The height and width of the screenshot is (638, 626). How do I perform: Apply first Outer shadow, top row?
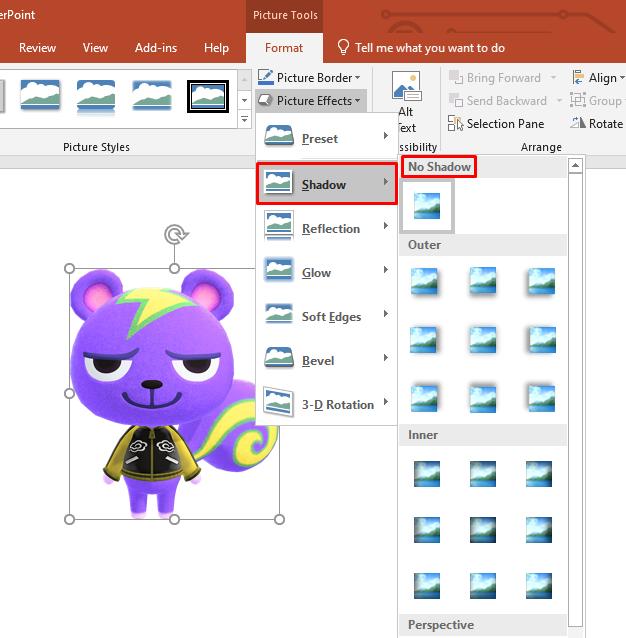click(425, 282)
